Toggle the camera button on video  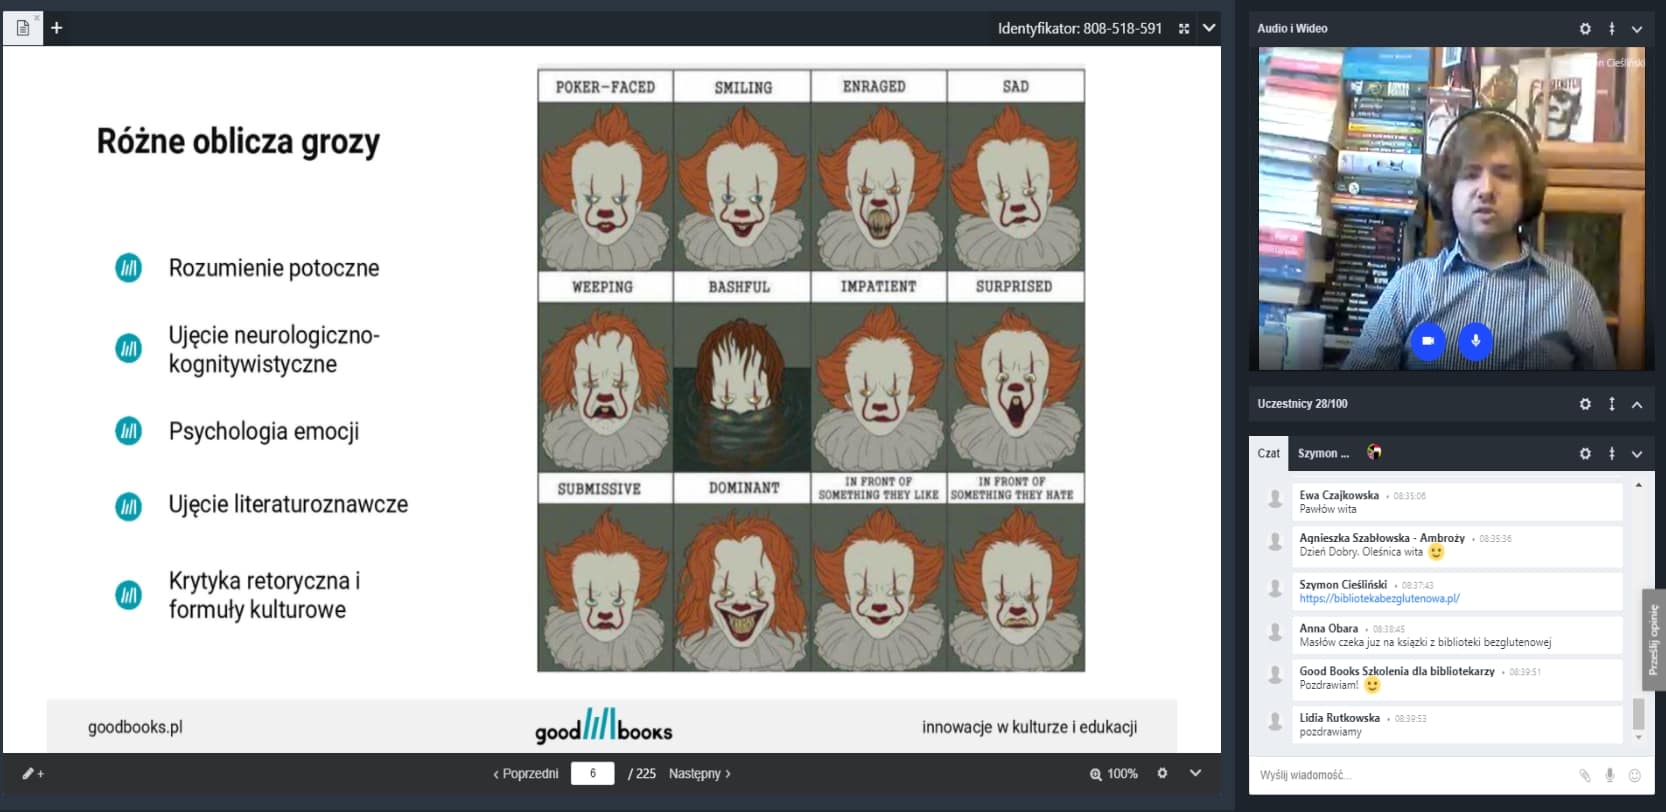coord(1428,341)
